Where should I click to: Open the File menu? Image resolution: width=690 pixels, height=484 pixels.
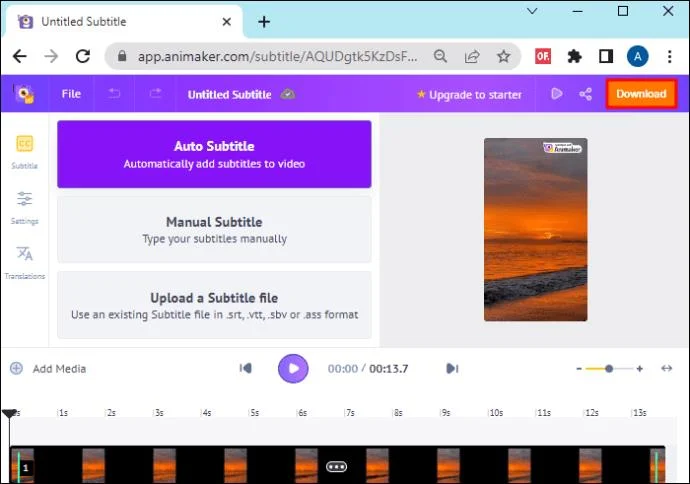tap(71, 94)
